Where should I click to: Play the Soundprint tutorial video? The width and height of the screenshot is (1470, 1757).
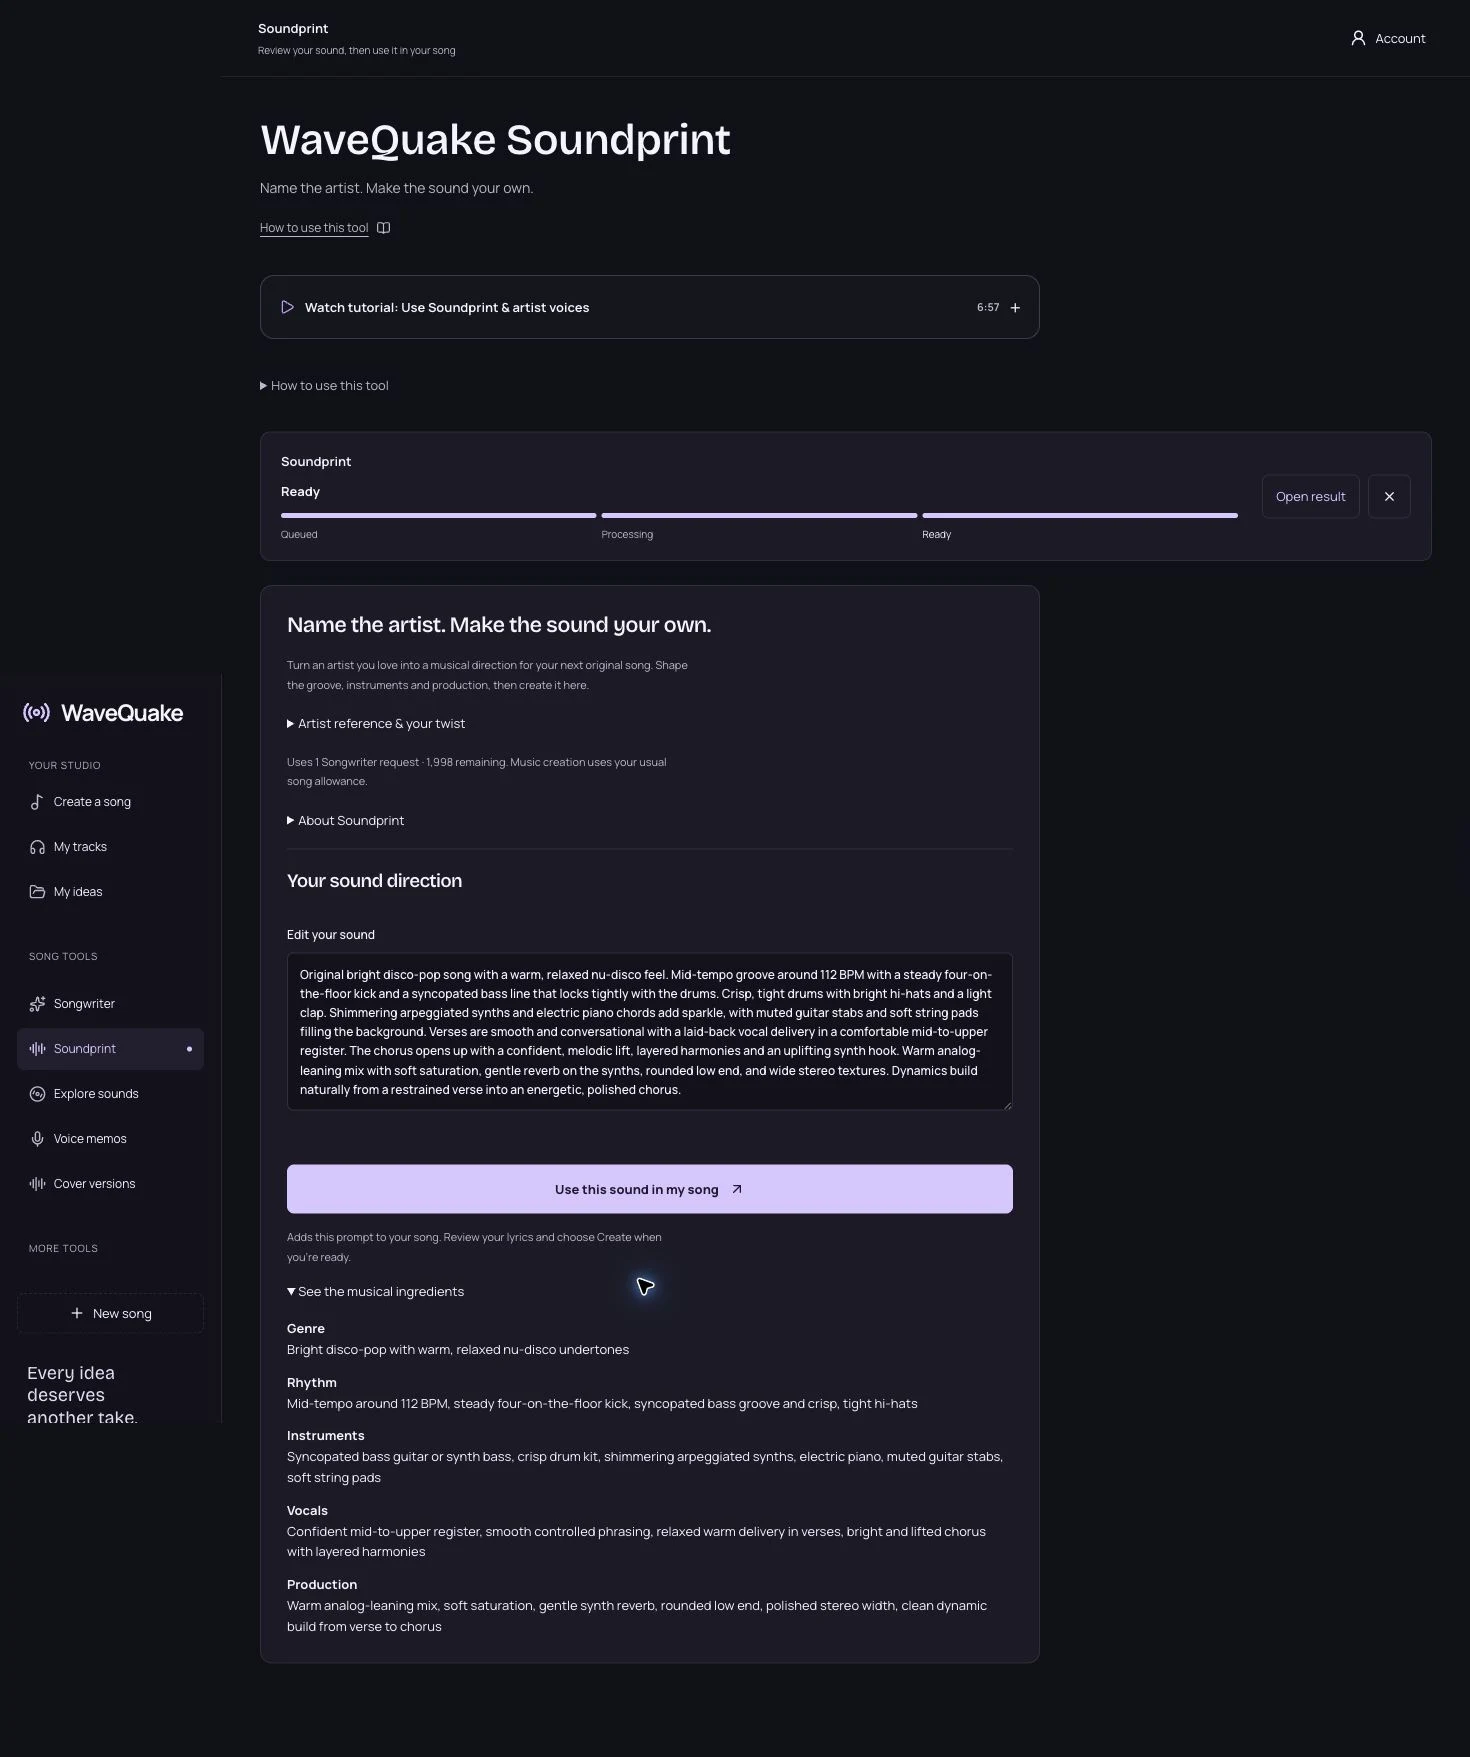click(287, 307)
